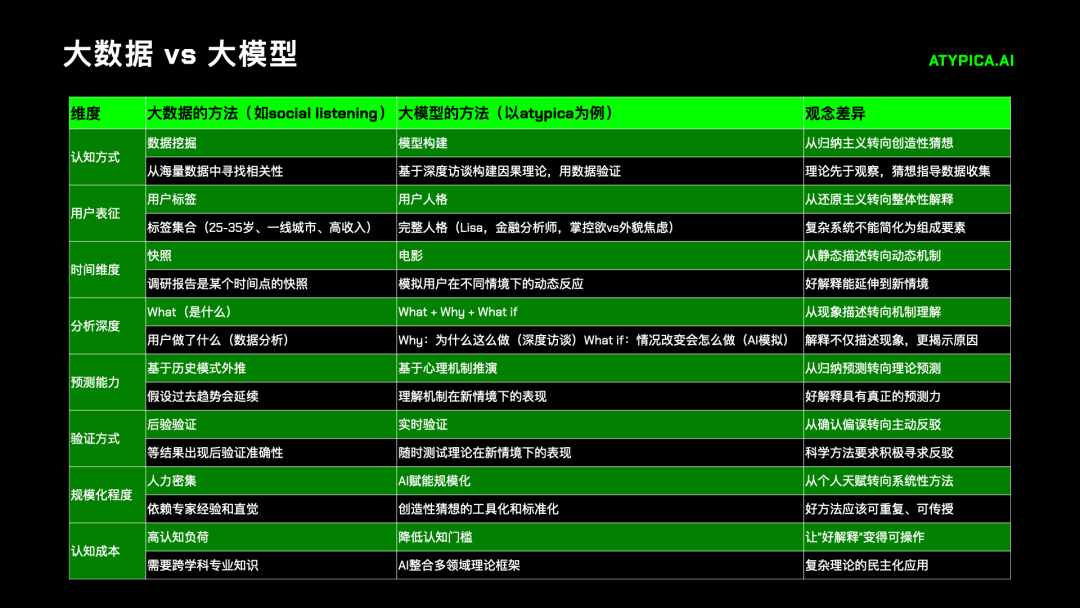Screen dimensions: 1080x608
Task: Click the cell 快照
Action: coord(271,255)
